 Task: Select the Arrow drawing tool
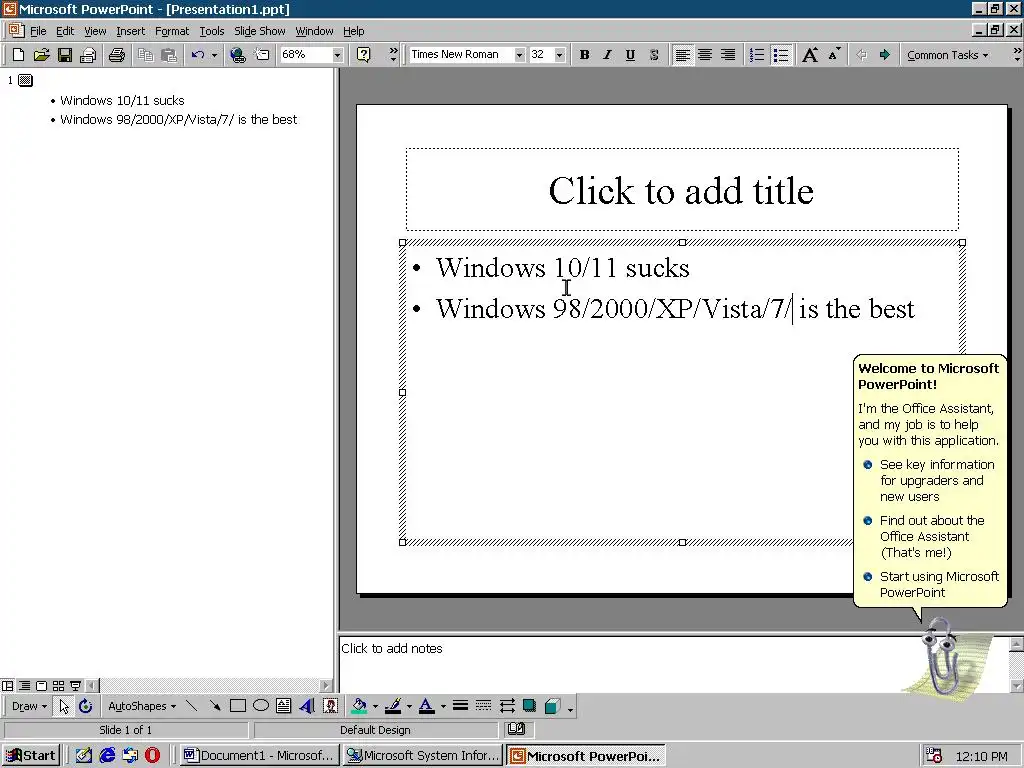pyautogui.click(x=214, y=706)
